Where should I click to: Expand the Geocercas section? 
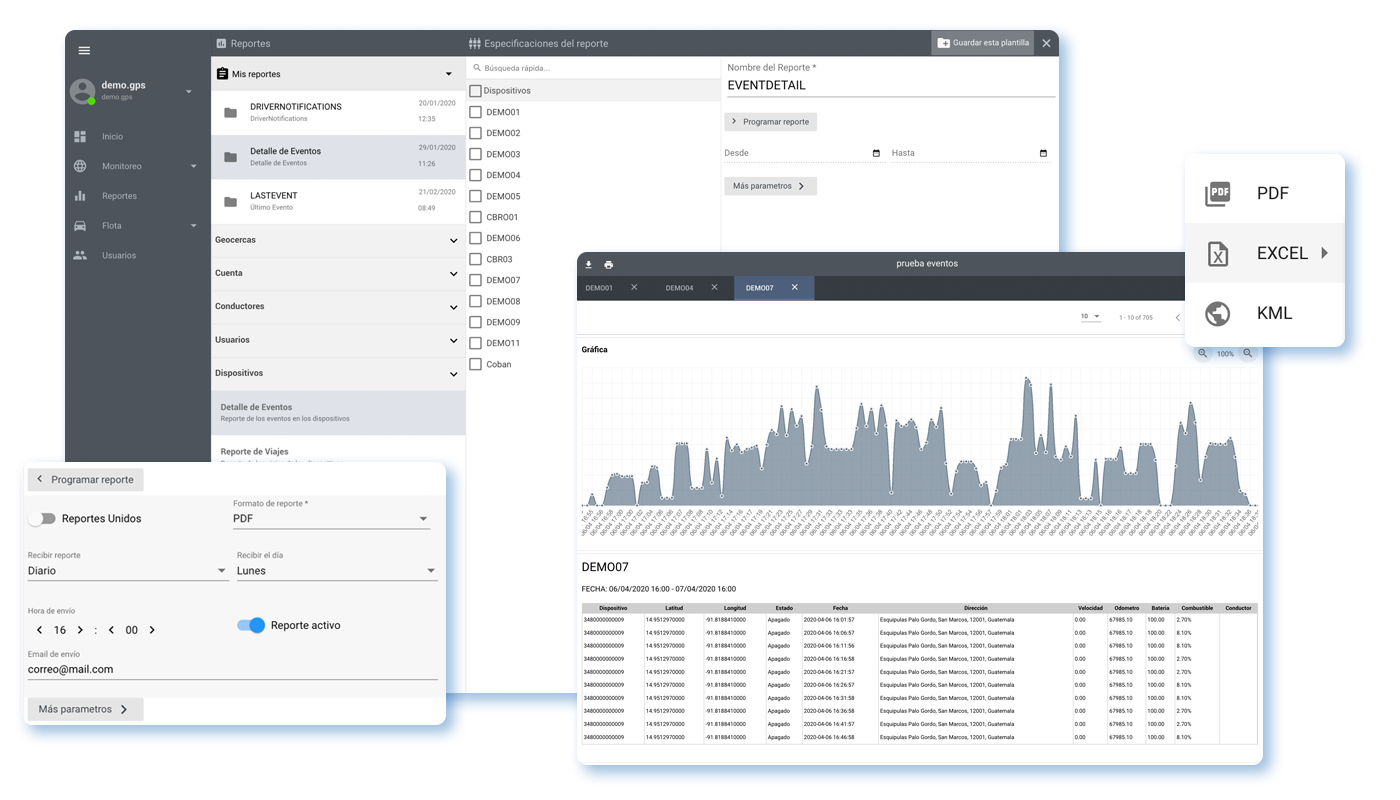(453, 241)
